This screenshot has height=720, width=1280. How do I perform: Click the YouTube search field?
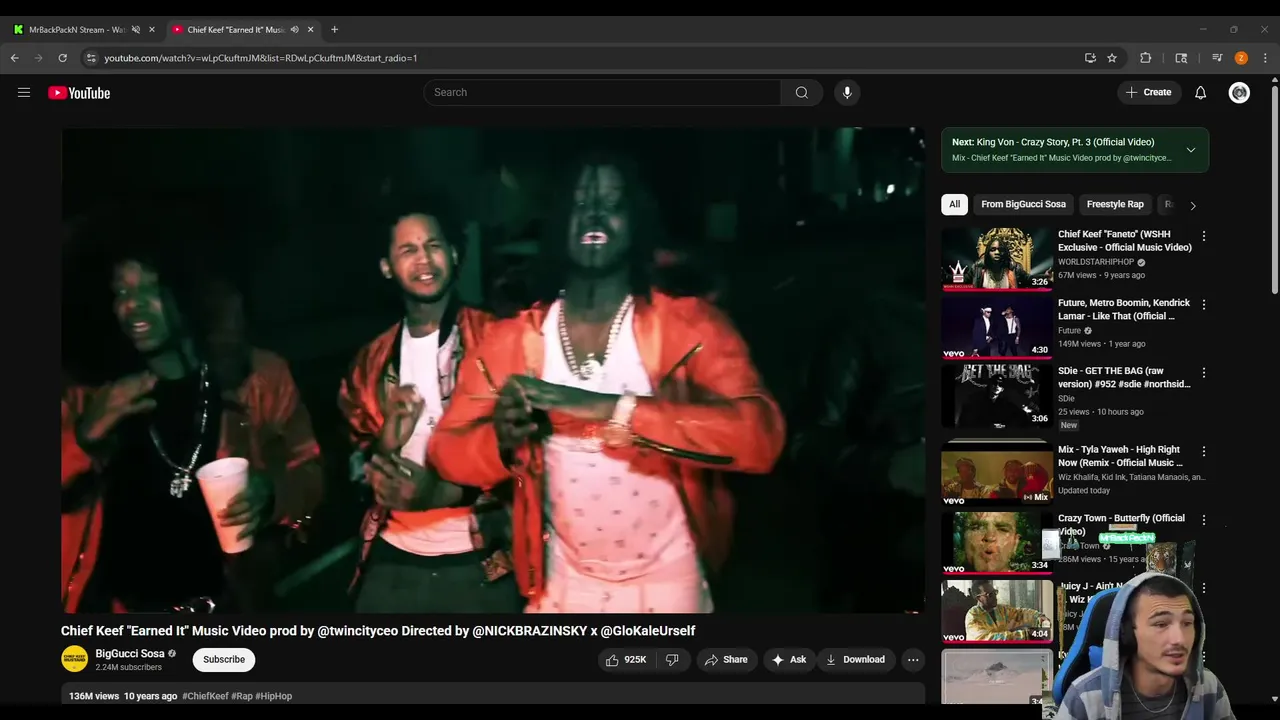coord(602,93)
